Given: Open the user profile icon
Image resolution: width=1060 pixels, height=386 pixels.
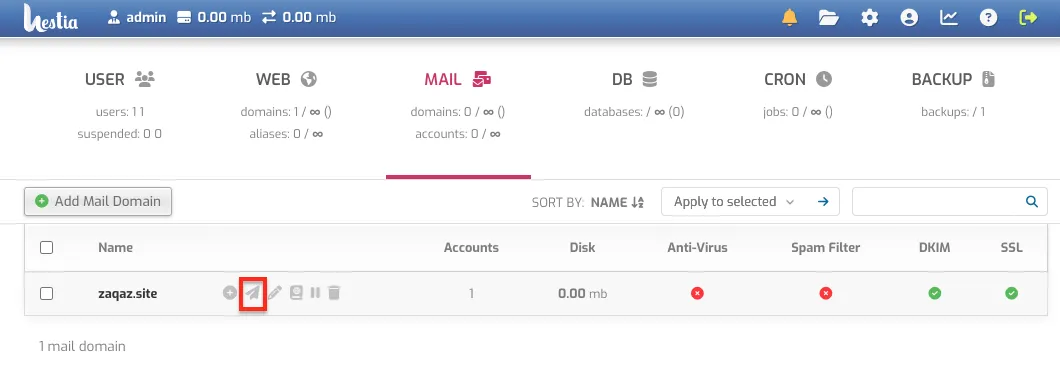Looking at the screenshot, I should (x=909, y=18).
